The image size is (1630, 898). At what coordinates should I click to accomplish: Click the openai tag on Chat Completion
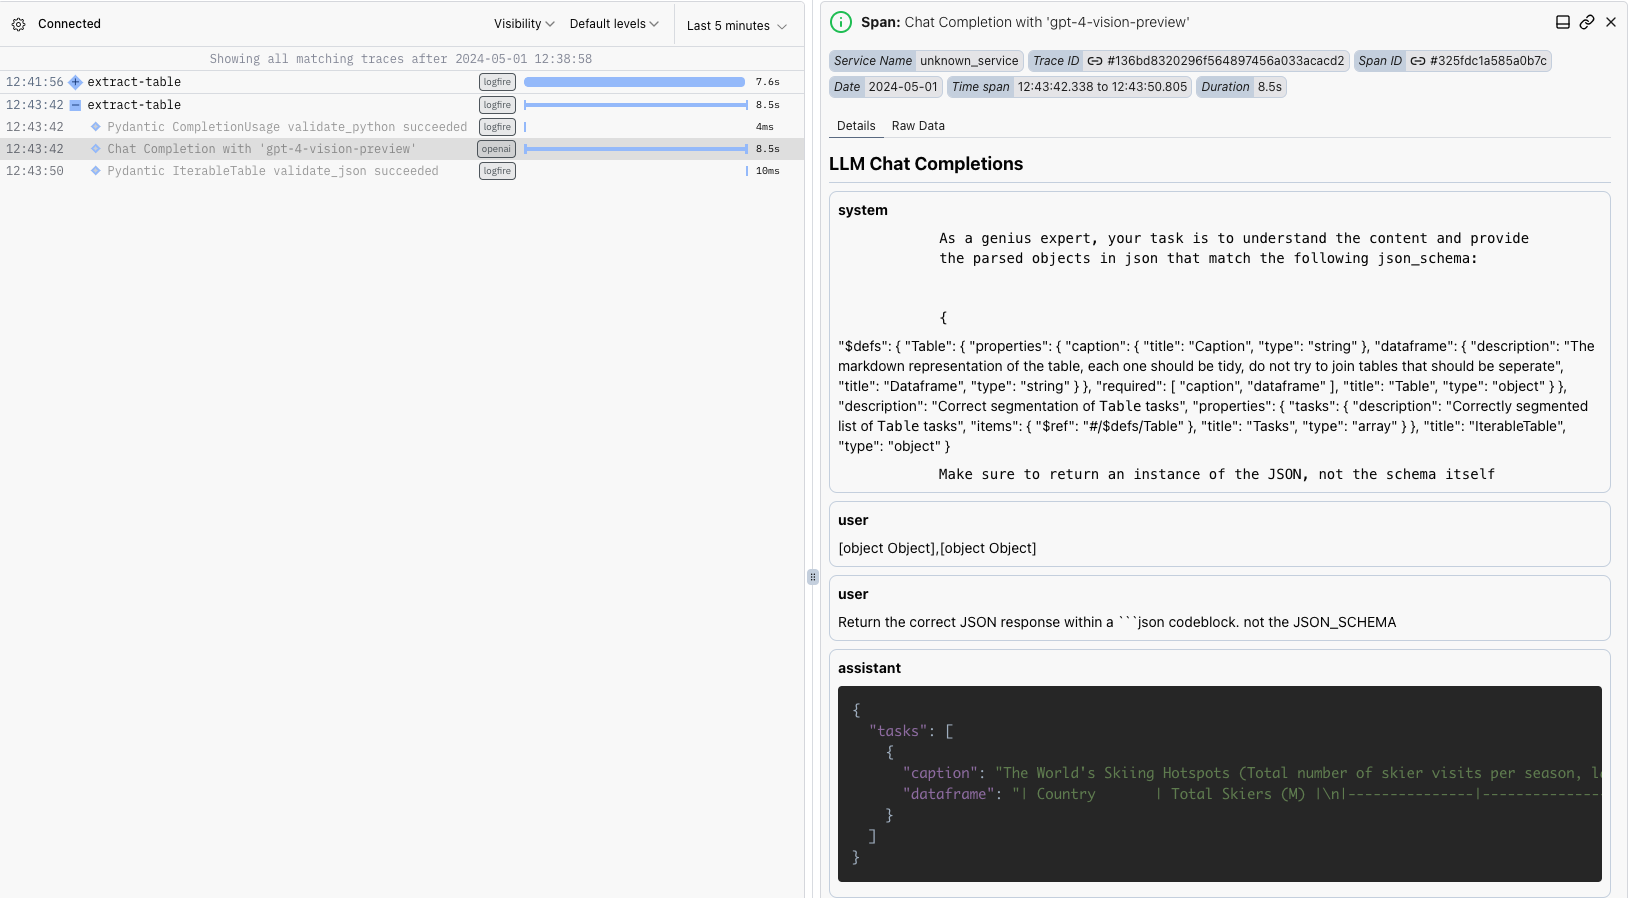point(496,149)
